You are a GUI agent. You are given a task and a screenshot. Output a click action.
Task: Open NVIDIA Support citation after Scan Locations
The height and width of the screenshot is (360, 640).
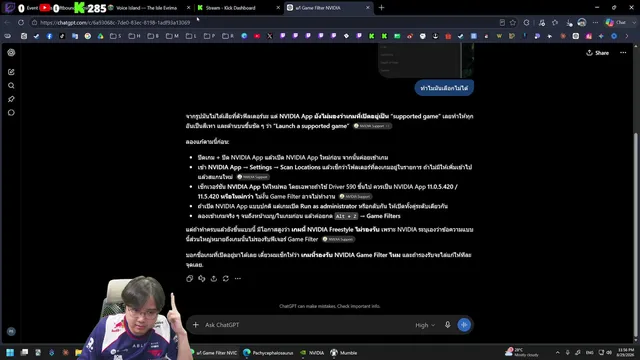pyautogui.click(x=253, y=177)
